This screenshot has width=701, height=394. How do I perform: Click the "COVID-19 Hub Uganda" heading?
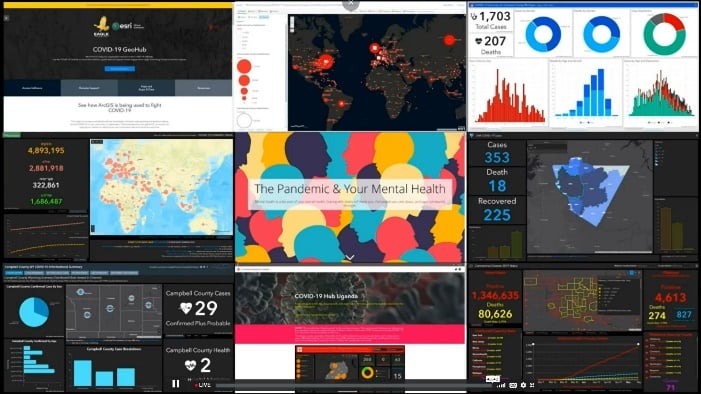(326, 296)
